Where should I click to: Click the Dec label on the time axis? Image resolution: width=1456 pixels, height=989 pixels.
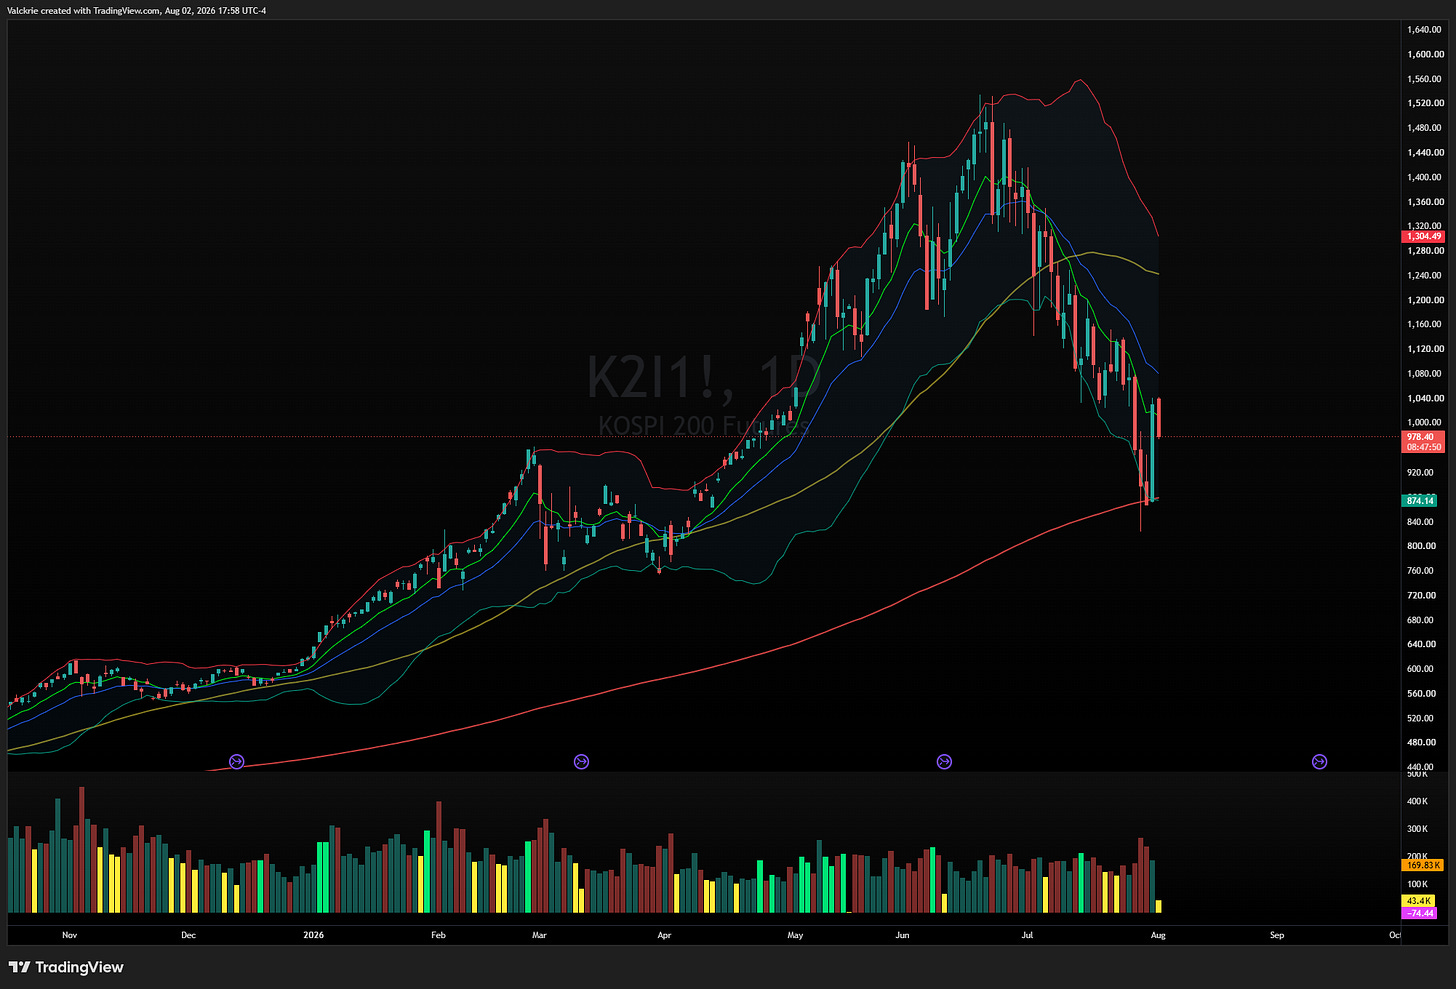(188, 935)
